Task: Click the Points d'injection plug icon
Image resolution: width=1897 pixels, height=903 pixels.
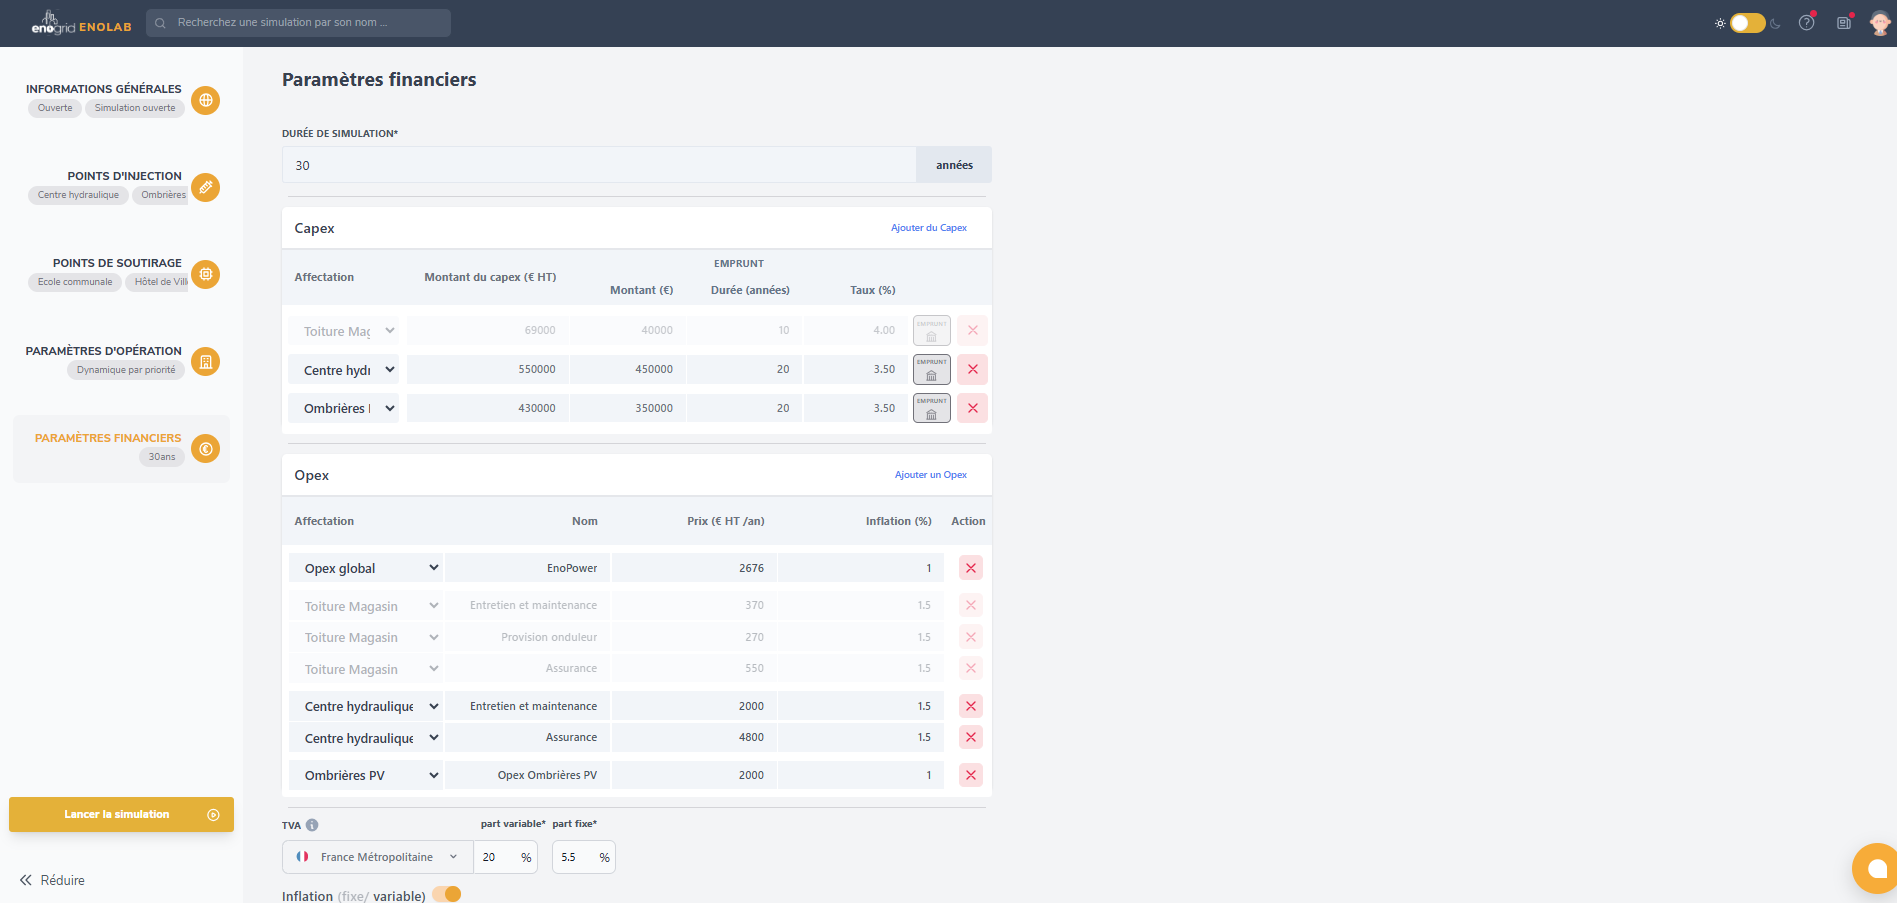Action: [x=205, y=187]
